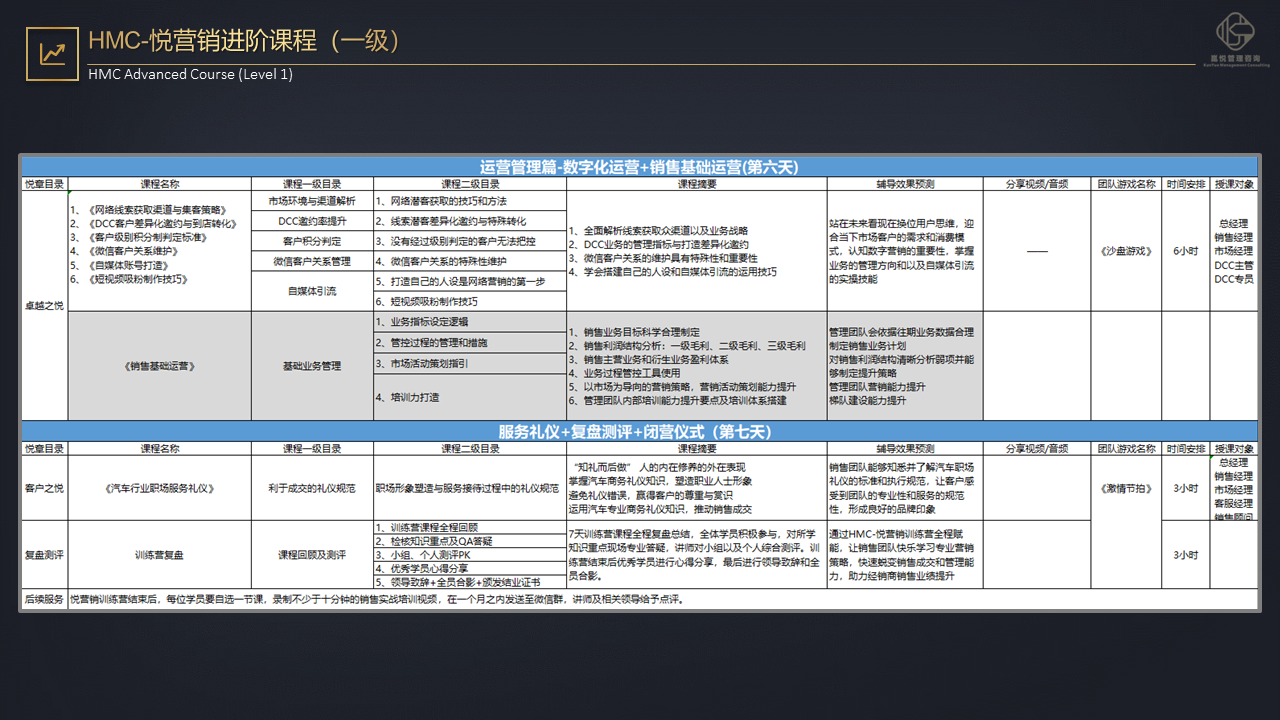
Task: Select the 基础业务管理 cell
Action: point(312,366)
